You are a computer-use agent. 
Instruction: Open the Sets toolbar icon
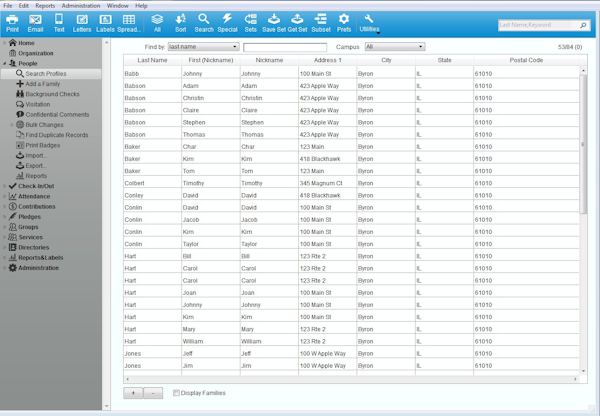[x=251, y=23]
